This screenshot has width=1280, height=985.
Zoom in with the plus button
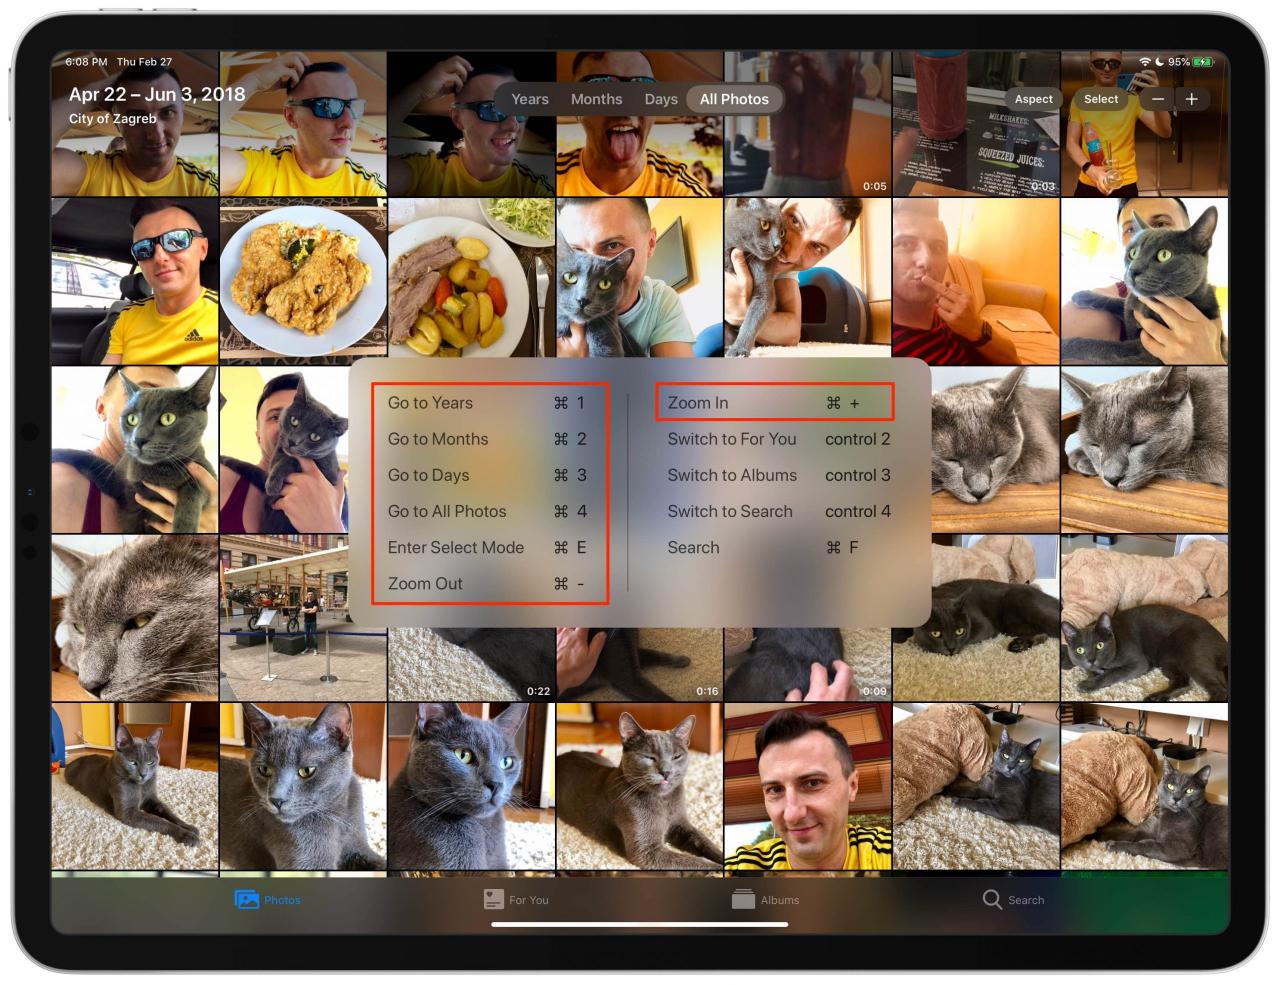(x=1192, y=99)
